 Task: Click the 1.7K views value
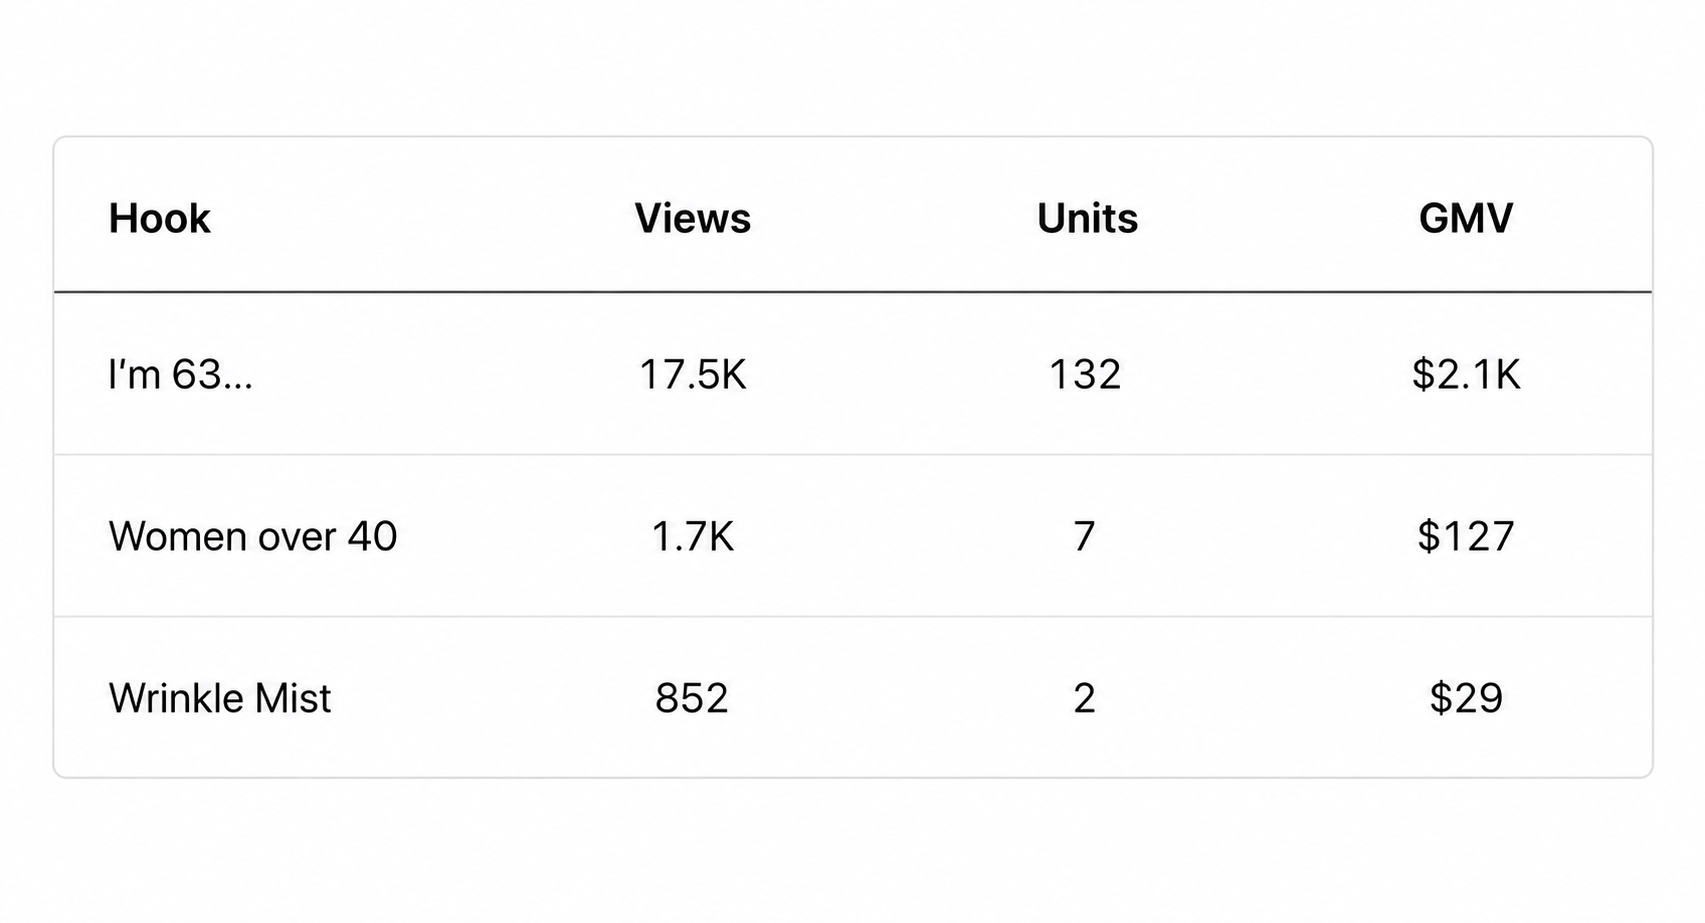[692, 536]
